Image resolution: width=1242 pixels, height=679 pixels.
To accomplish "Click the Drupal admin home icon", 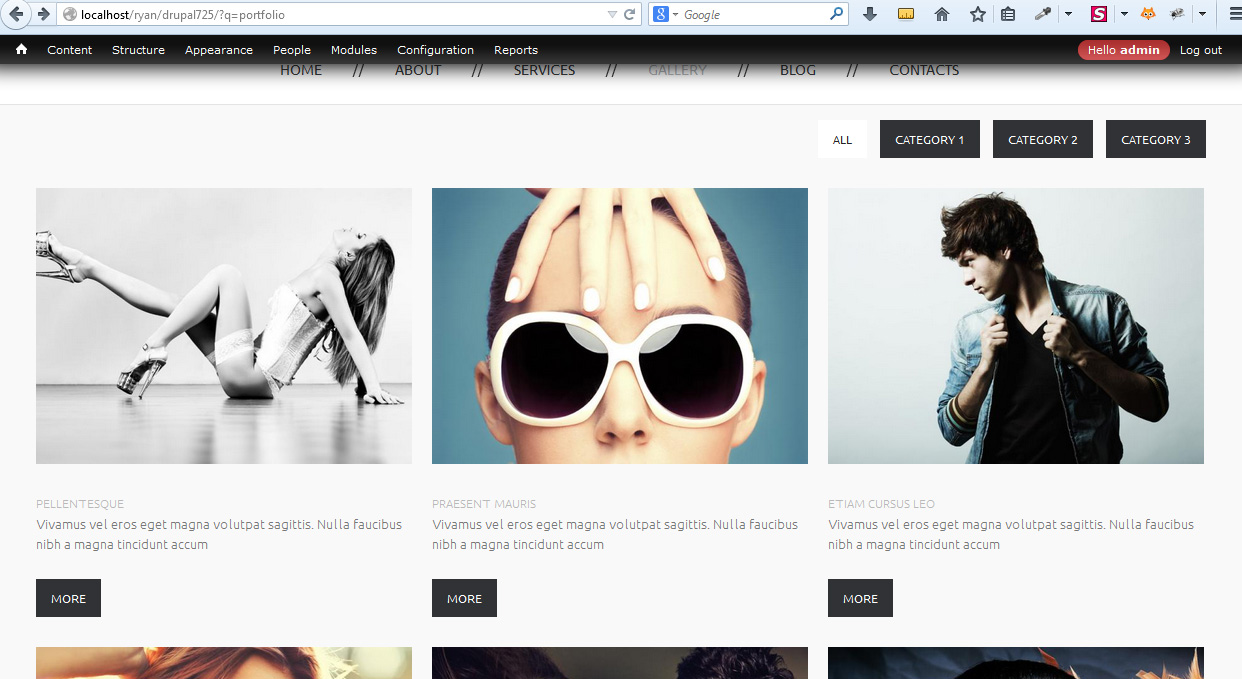I will (x=21, y=49).
